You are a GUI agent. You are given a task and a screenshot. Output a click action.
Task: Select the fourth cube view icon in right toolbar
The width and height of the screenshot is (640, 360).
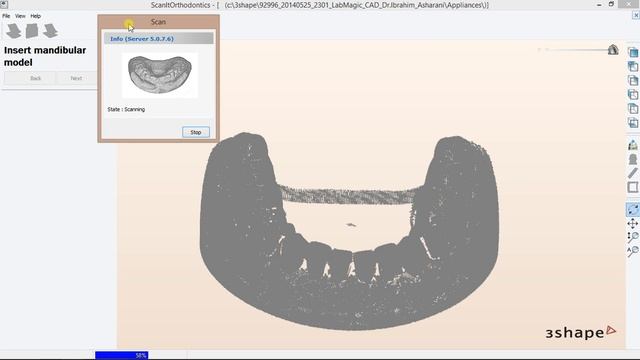[633, 94]
